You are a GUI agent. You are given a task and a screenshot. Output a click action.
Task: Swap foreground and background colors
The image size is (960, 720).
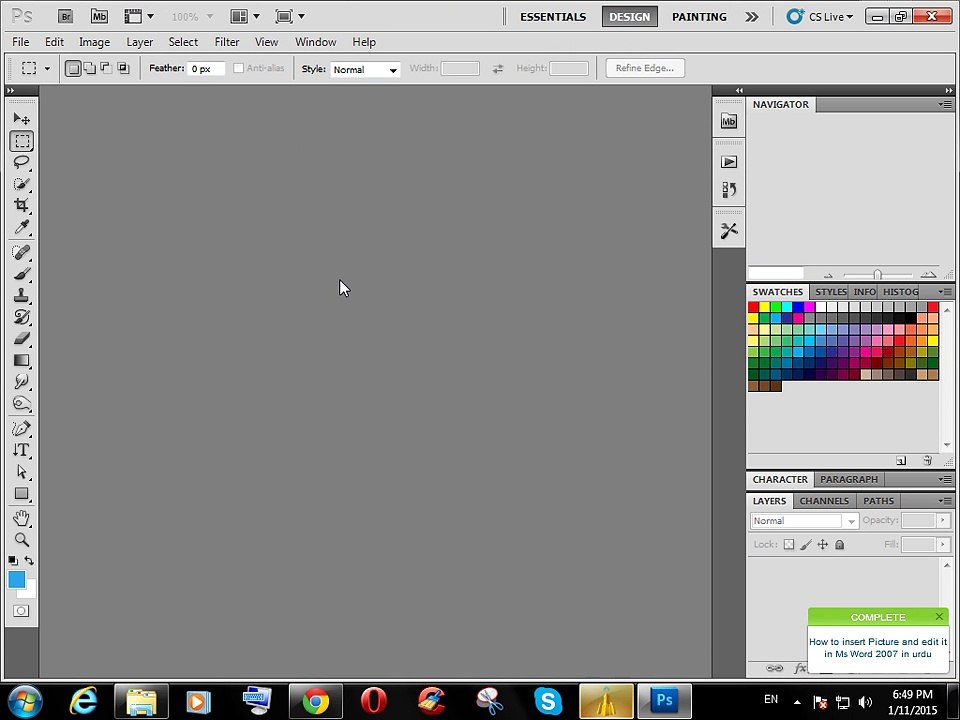tap(29, 560)
